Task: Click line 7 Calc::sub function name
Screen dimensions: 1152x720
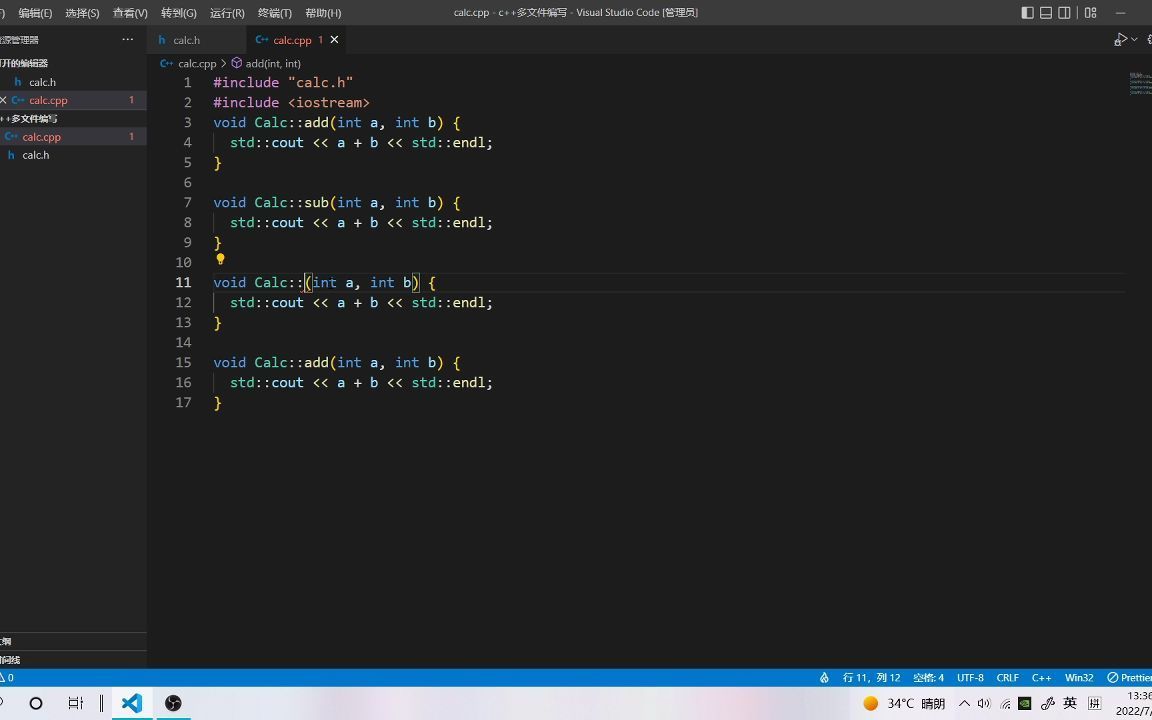Action: 317,202
